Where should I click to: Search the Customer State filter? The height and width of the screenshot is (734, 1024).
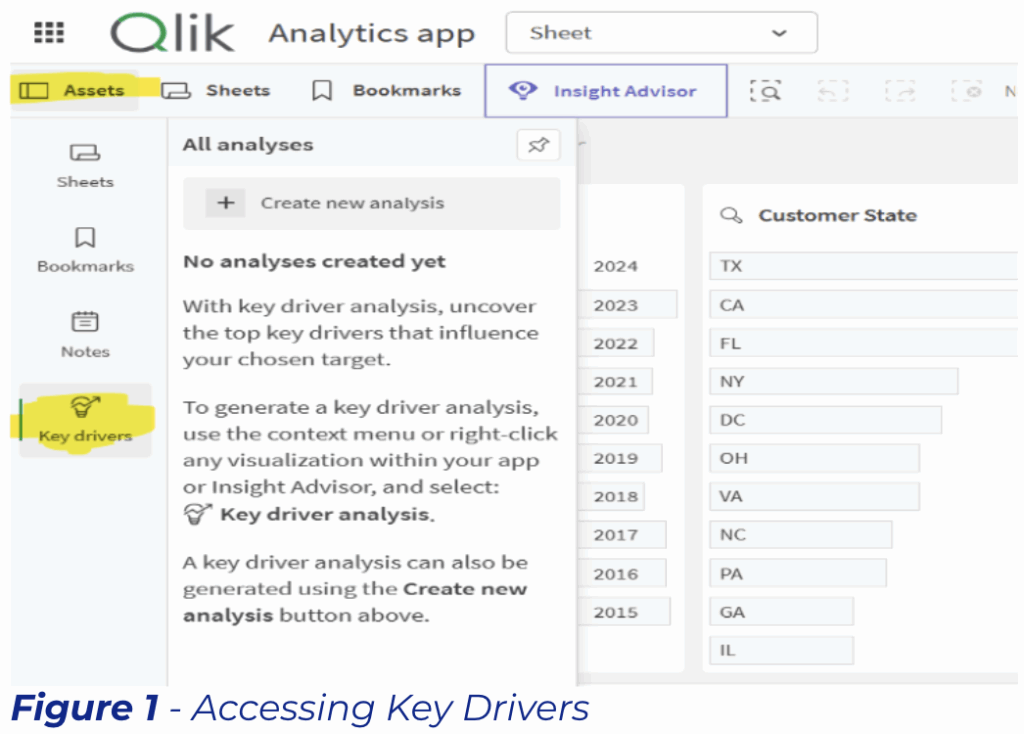[733, 216]
